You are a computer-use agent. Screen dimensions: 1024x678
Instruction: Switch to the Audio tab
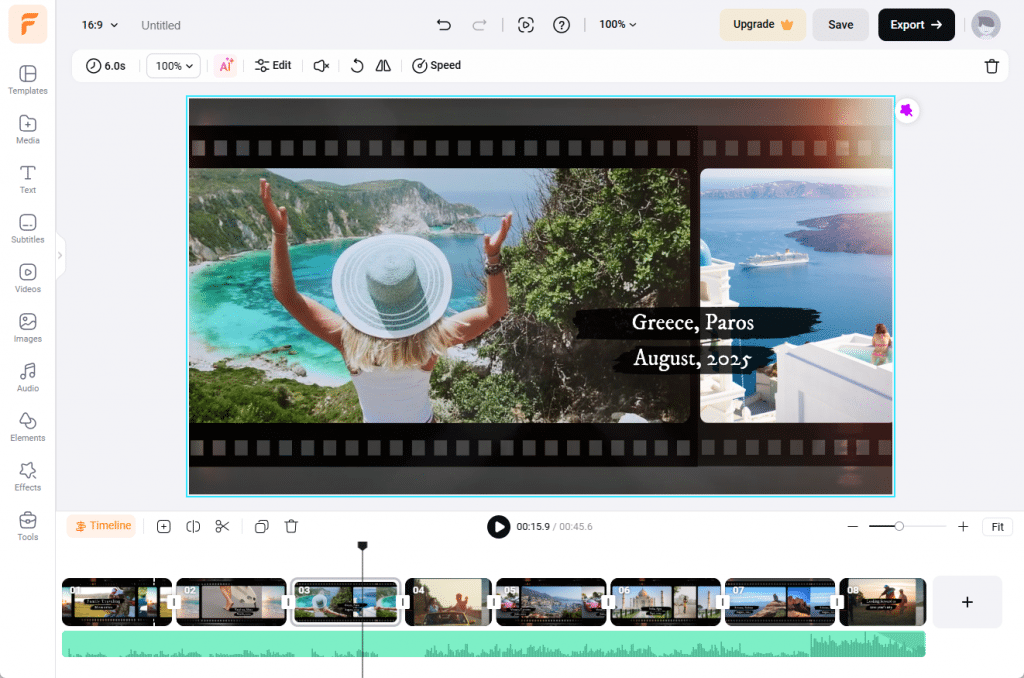coord(28,377)
